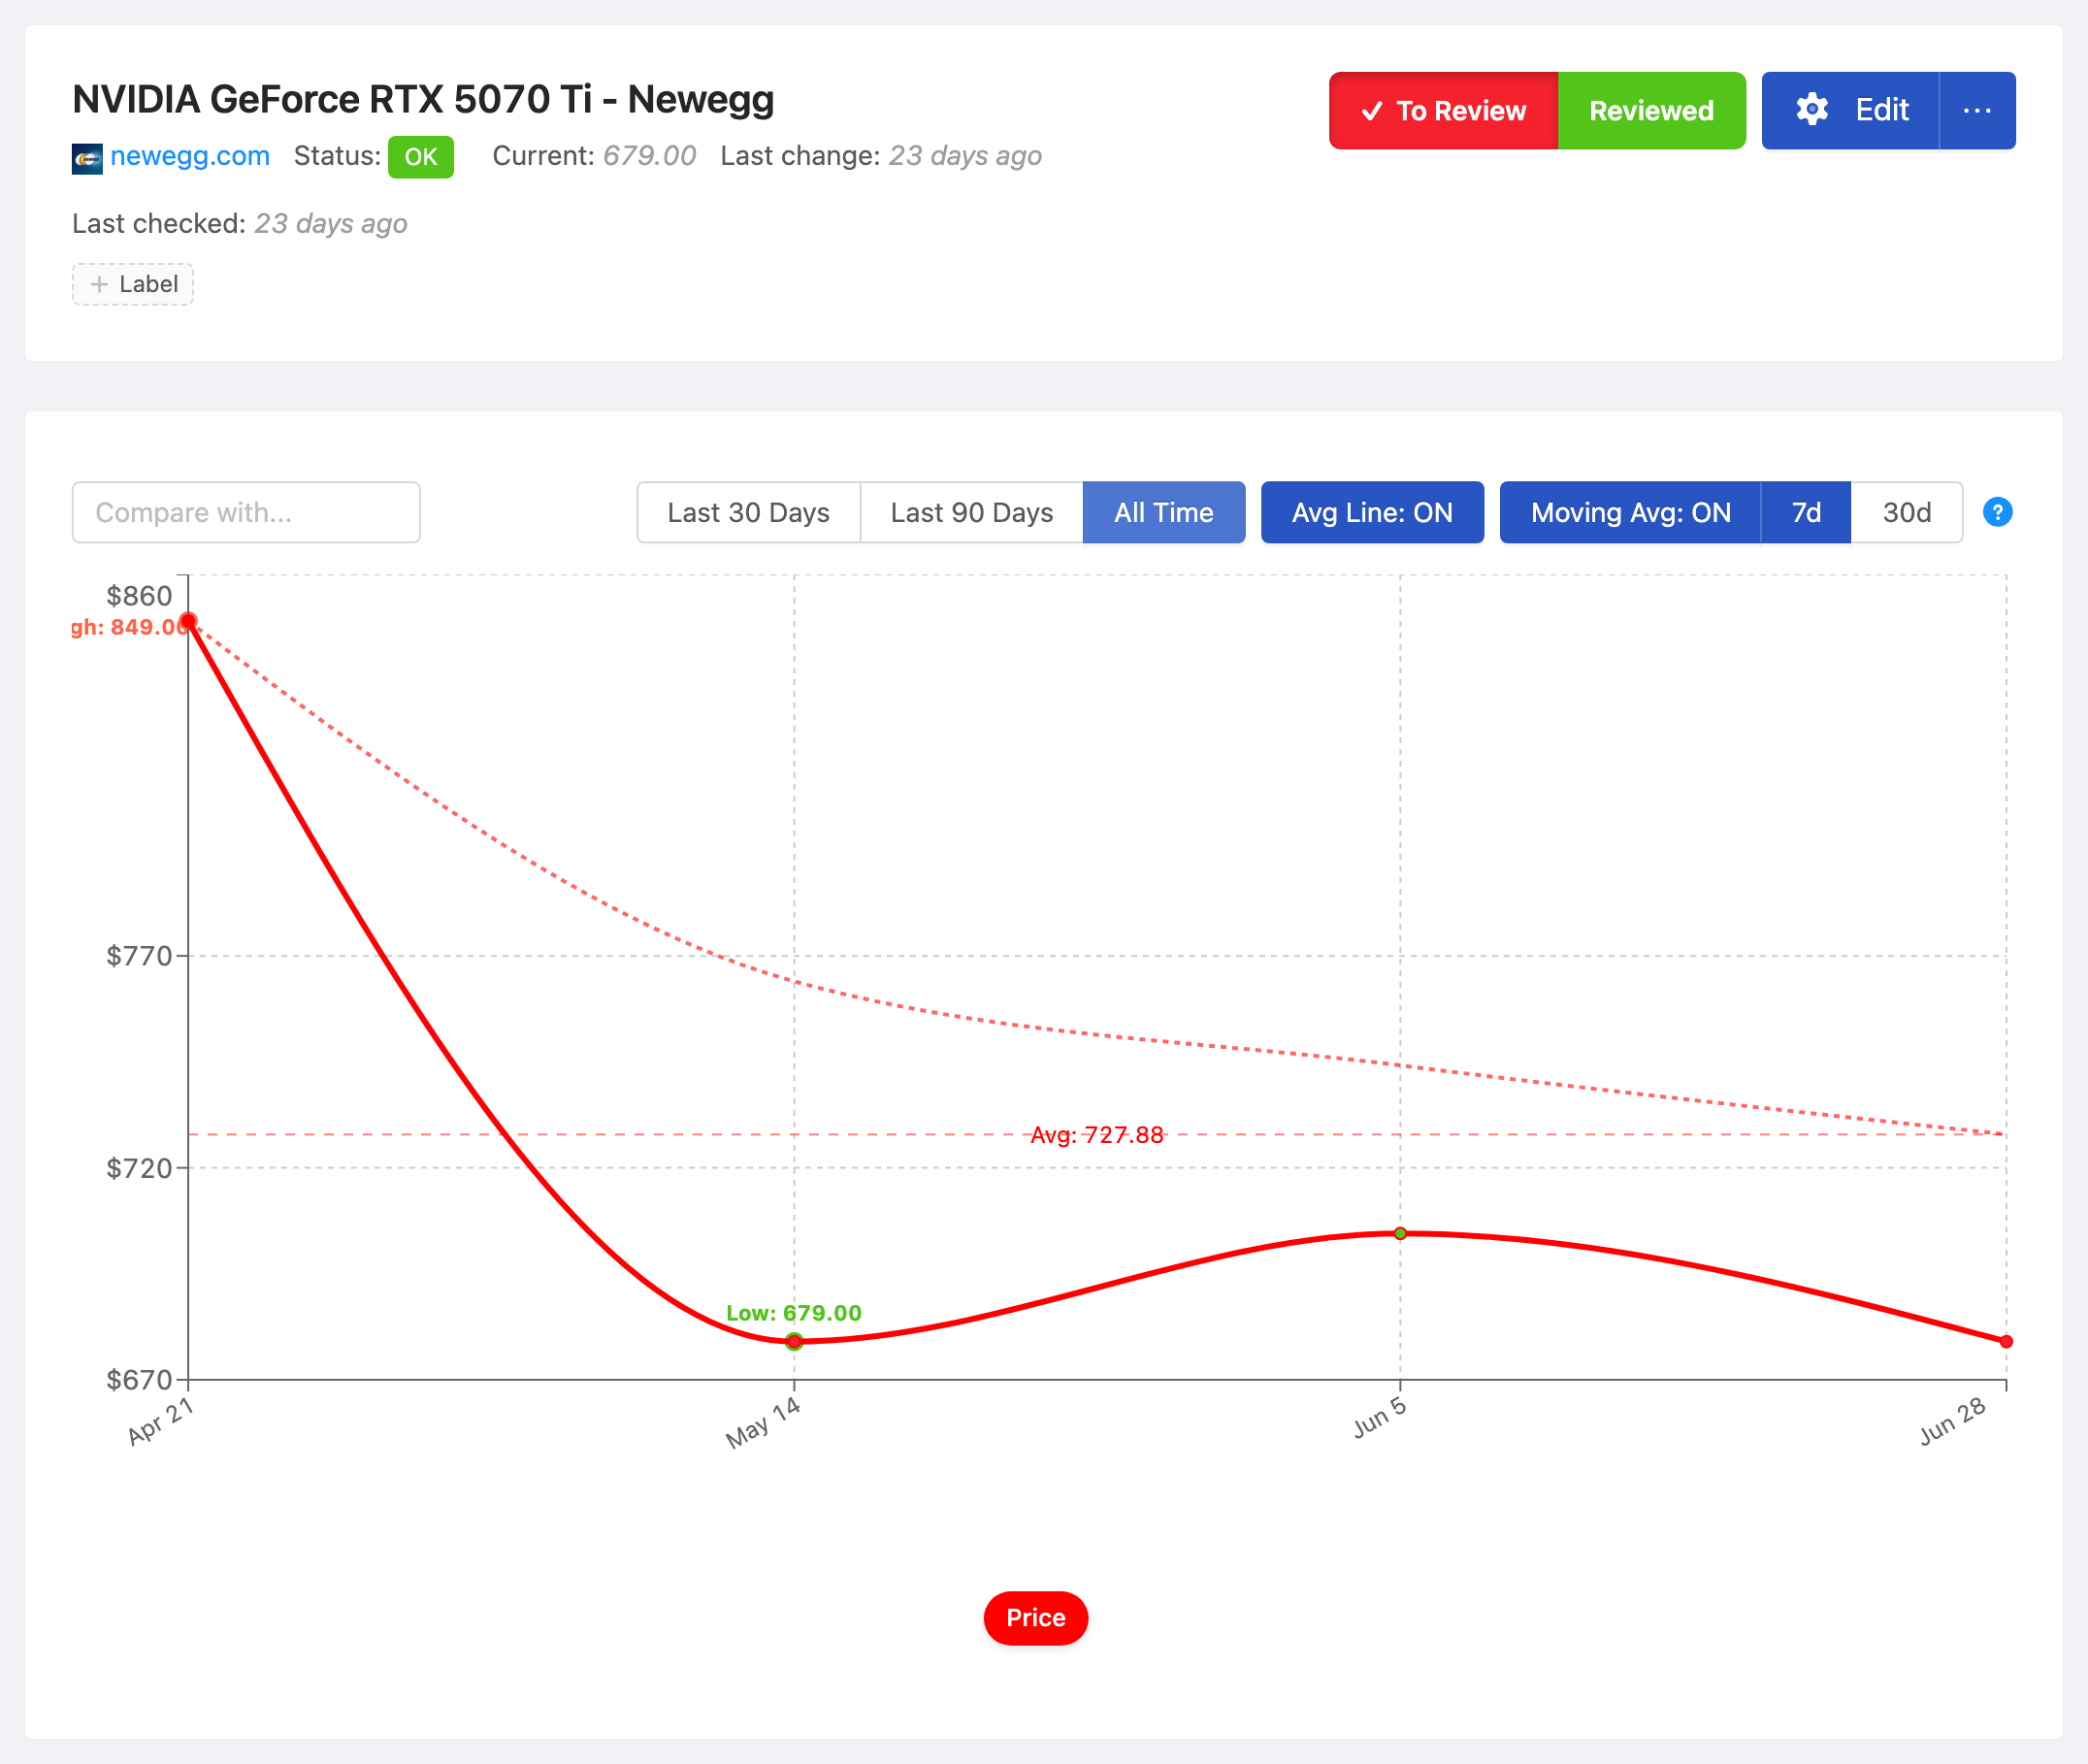Click the Avg: 727.88 label

1097,1135
